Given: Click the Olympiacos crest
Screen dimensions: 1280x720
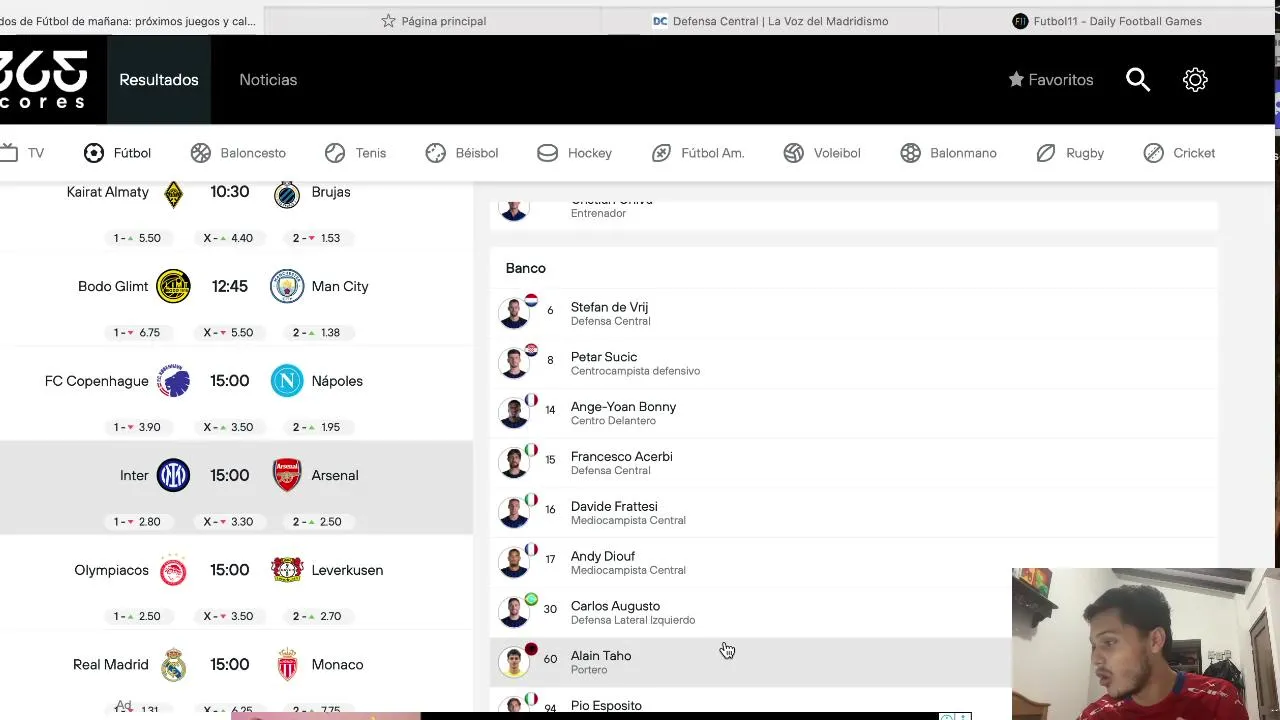Looking at the screenshot, I should click(173, 570).
